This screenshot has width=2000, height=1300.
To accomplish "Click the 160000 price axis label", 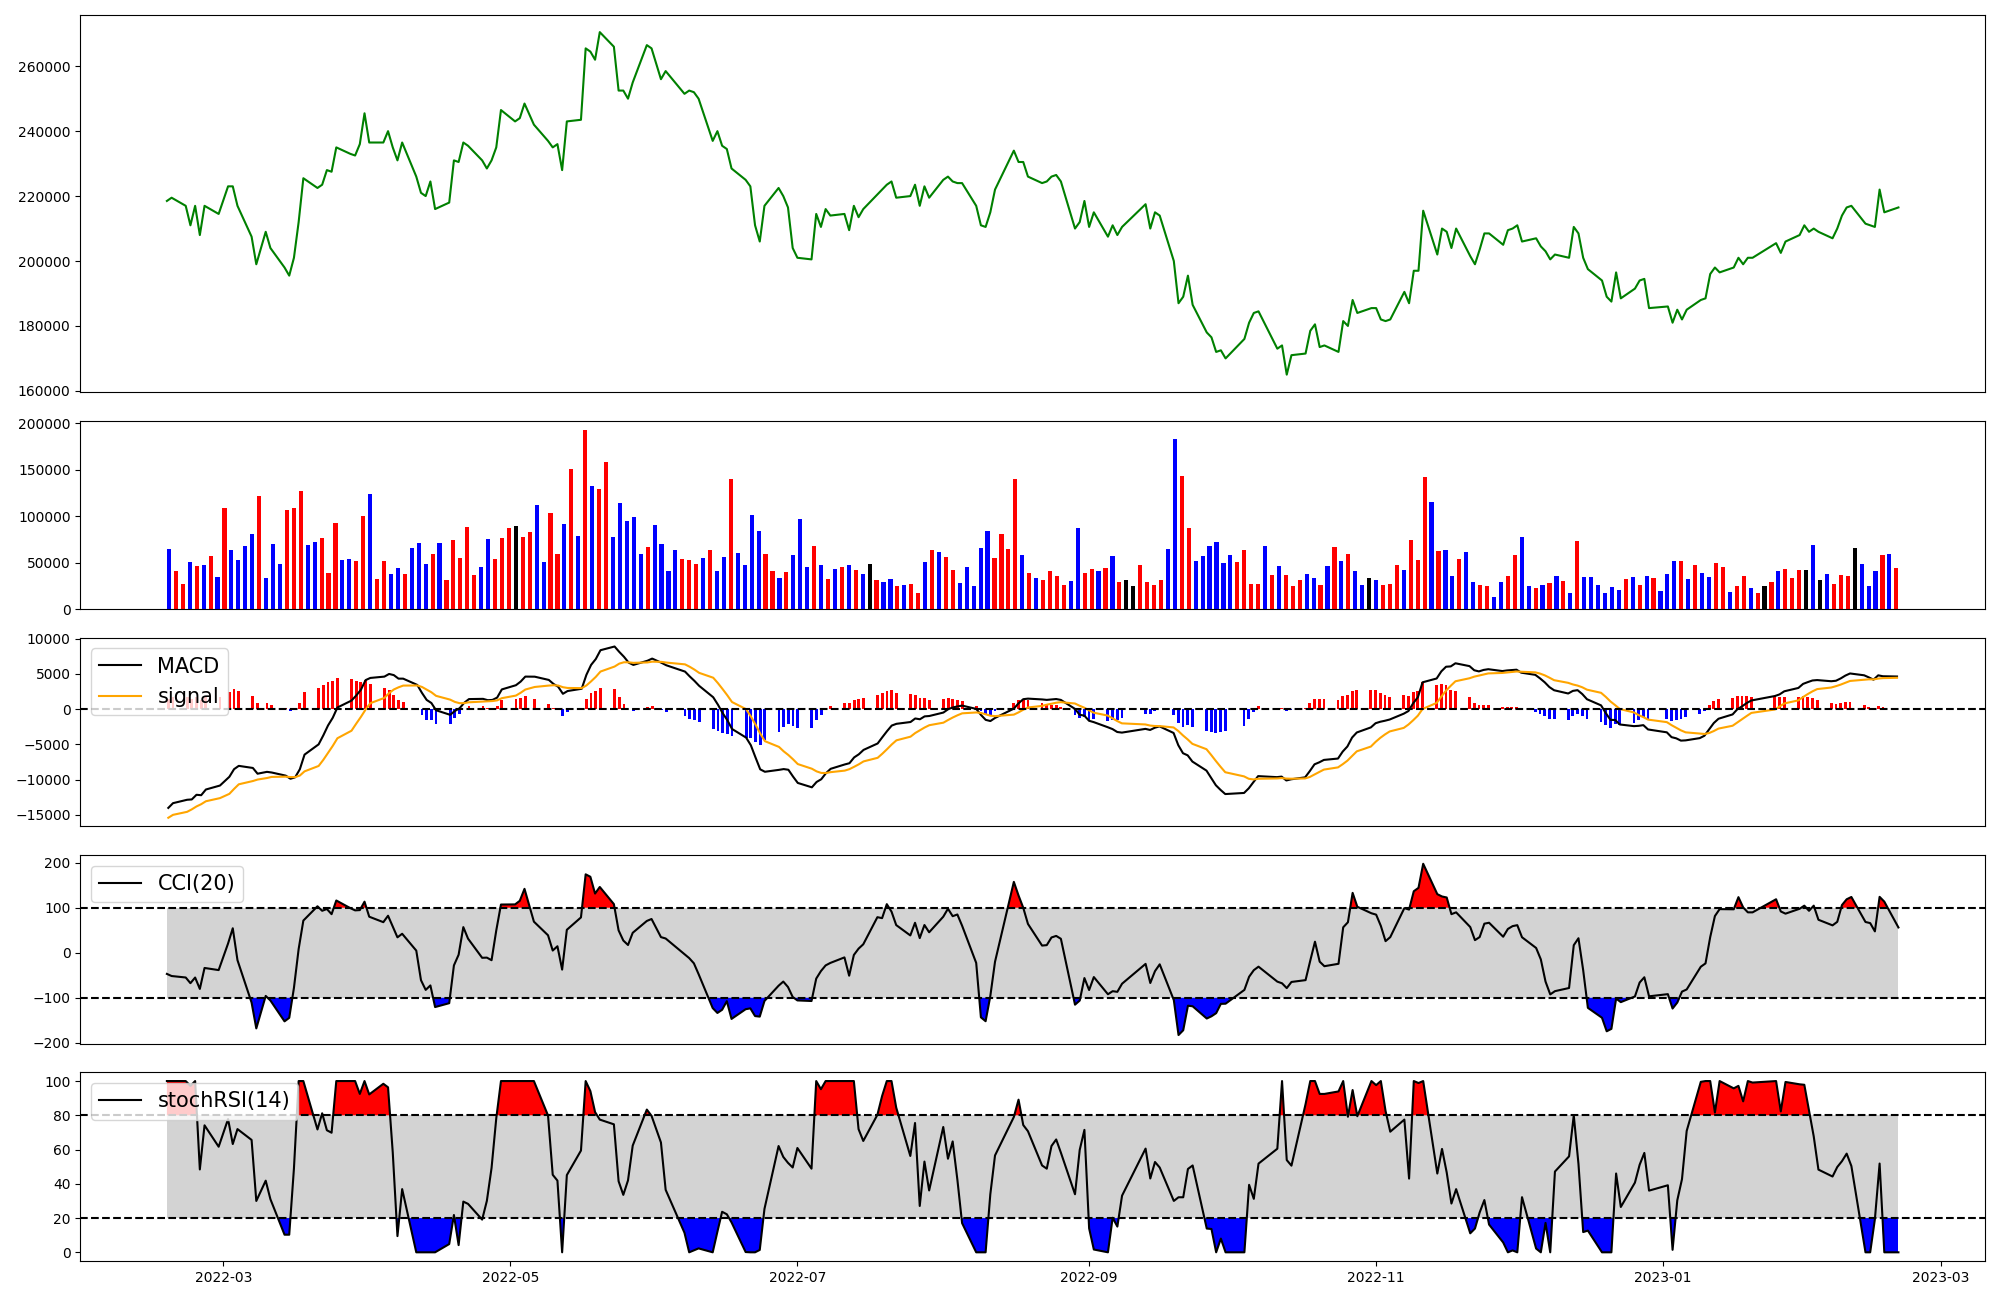I will click(44, 391).
